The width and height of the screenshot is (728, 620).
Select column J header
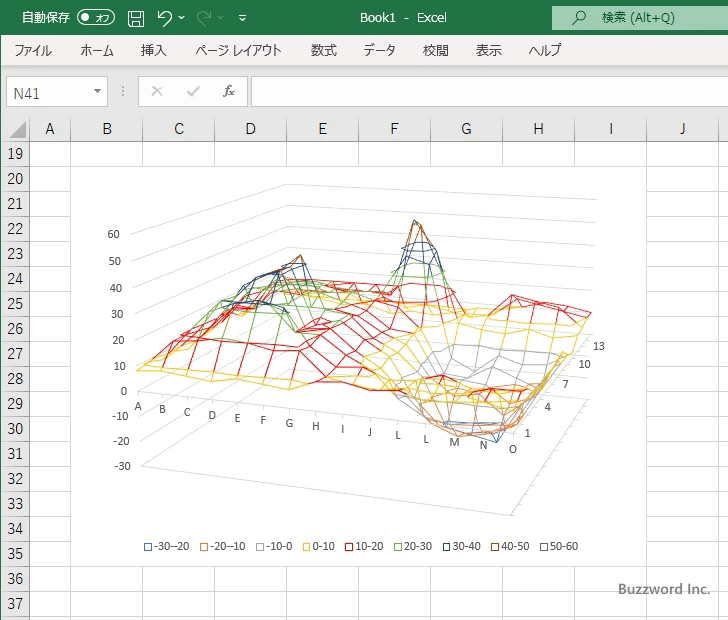(x=682, y=129)
